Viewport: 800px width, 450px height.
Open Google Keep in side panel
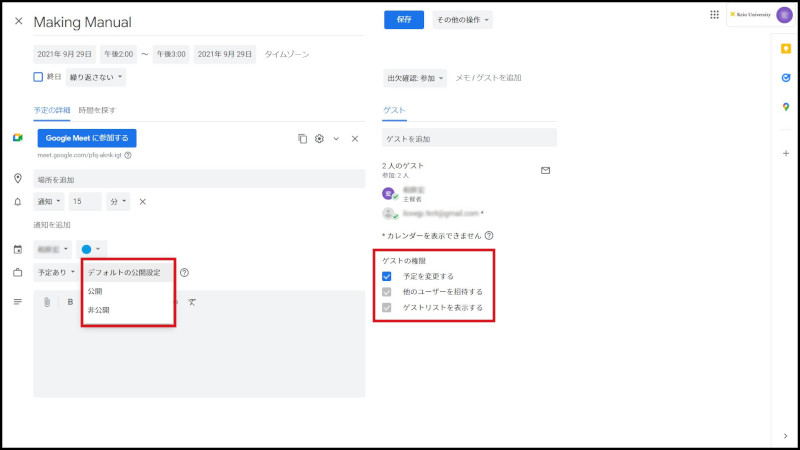click(786, 48)
